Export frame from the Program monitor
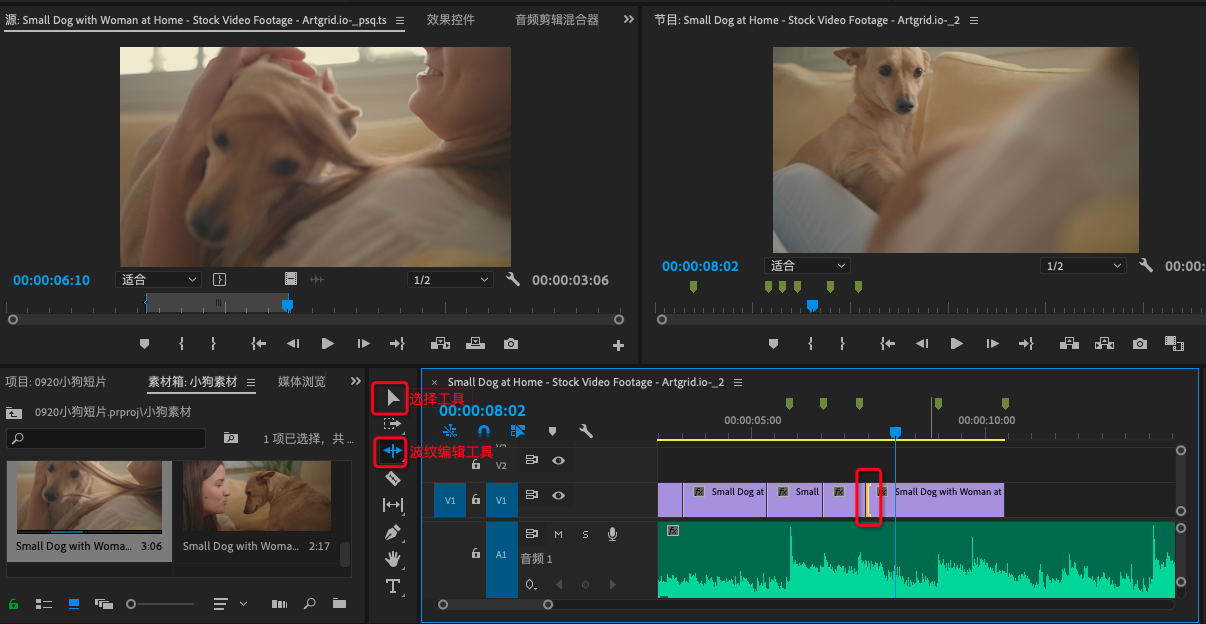The height and width of the screenshot is (624, 1206). tap(1140, 343)
